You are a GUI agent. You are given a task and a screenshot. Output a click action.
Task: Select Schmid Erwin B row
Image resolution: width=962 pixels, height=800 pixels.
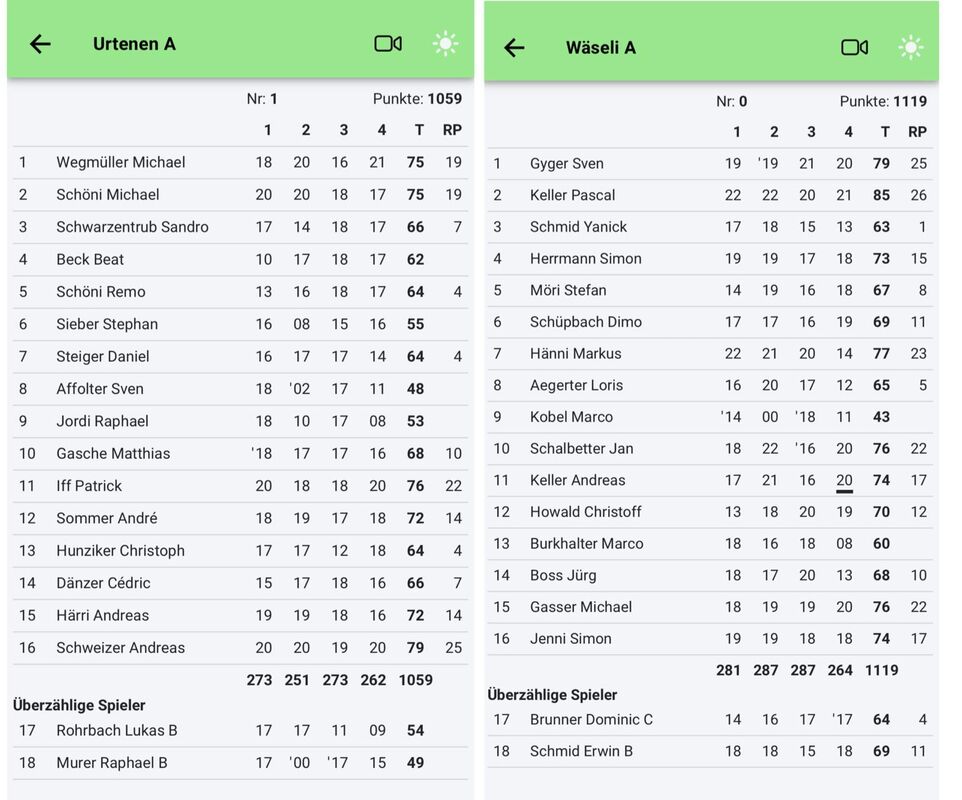pyautogui.click(x=581, y=752)
